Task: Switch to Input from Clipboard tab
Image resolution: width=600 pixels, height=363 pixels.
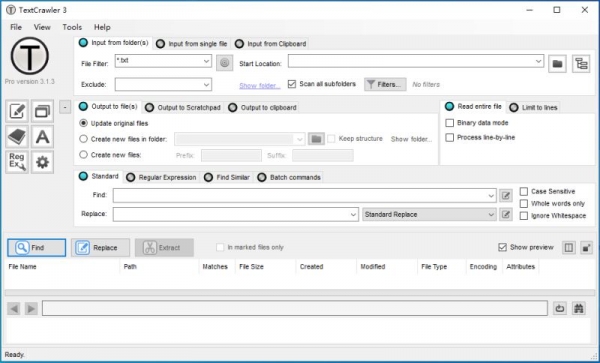Action: click(x=271, y=44)
